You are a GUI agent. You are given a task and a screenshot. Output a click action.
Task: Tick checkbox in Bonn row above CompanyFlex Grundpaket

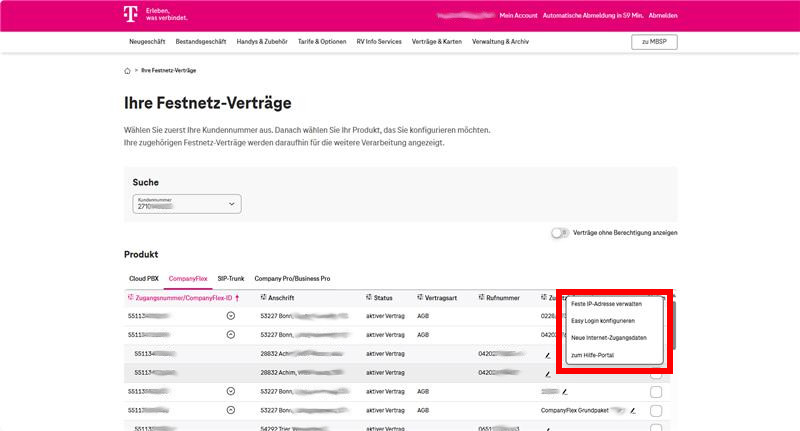point(656,392)
